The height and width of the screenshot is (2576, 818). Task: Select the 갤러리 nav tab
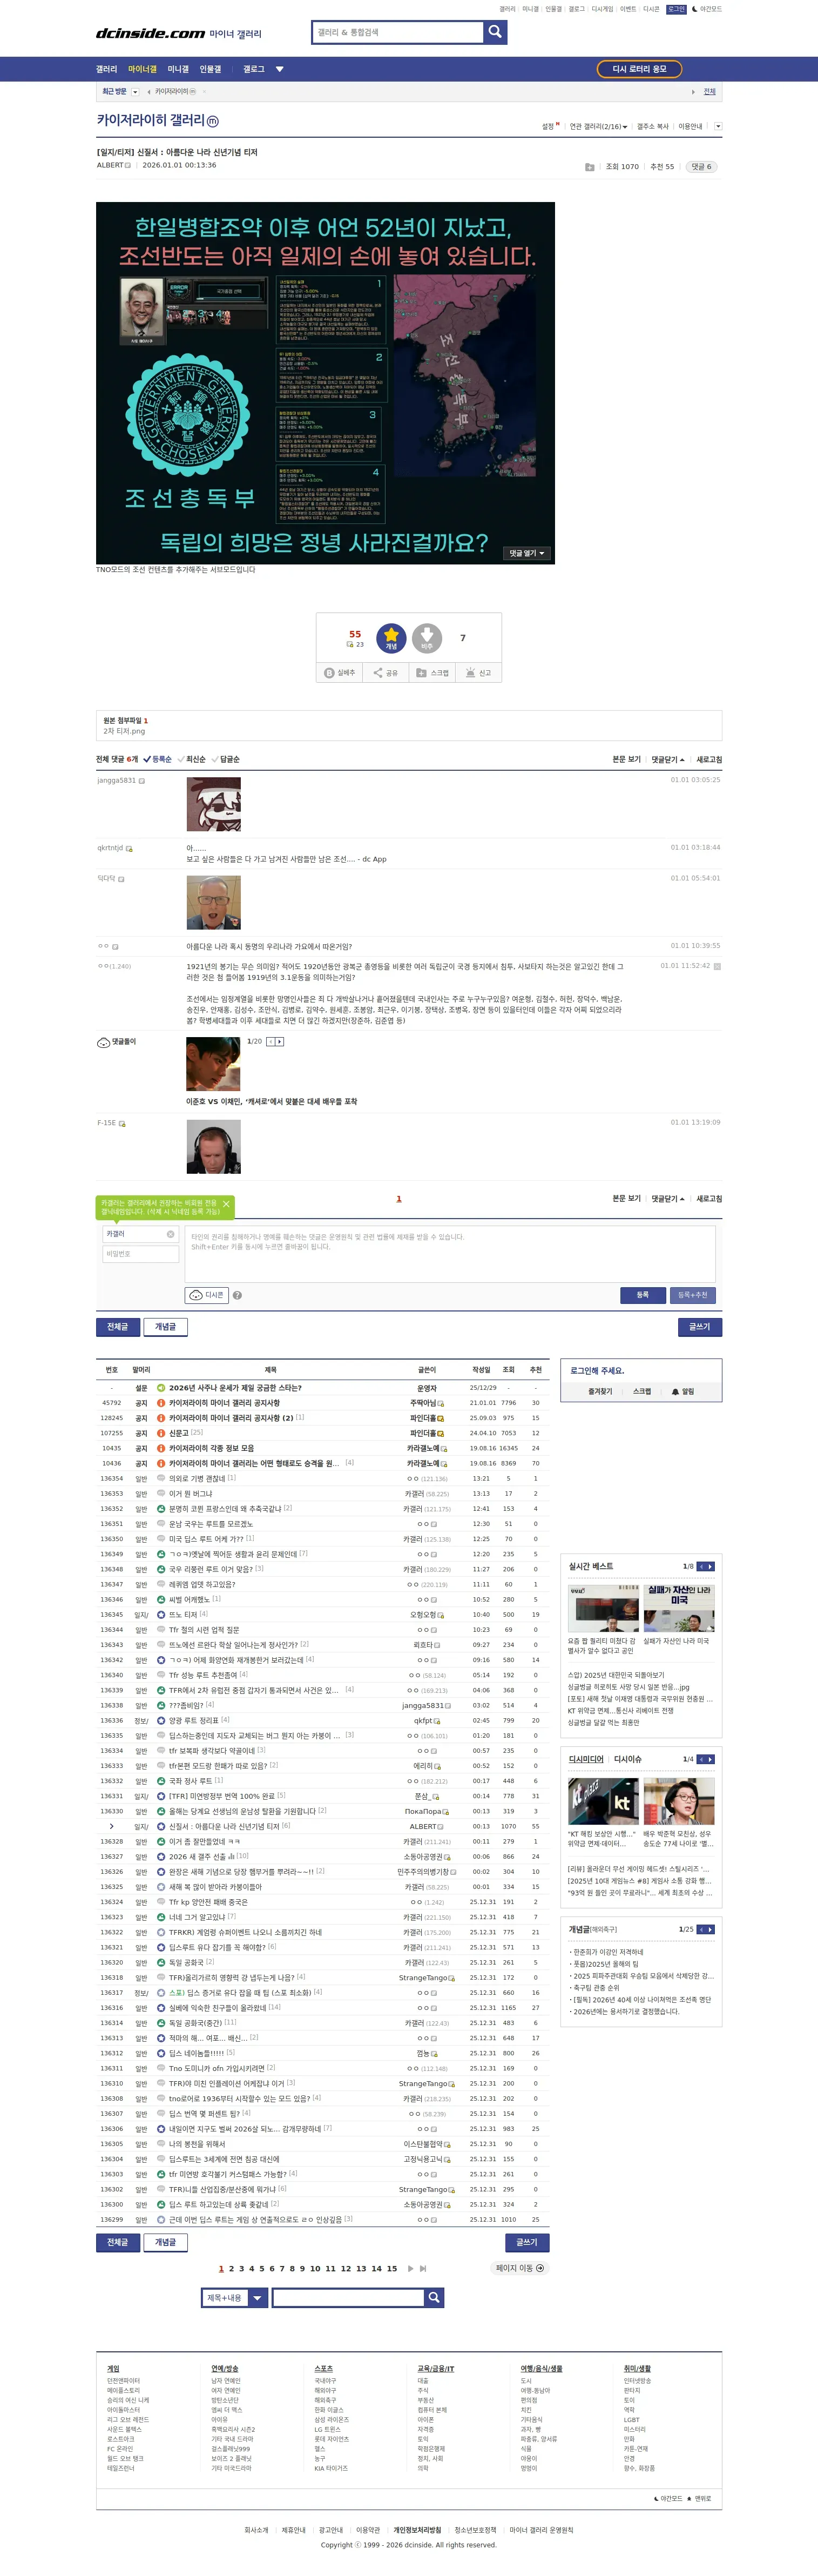(x=107, y=69)
